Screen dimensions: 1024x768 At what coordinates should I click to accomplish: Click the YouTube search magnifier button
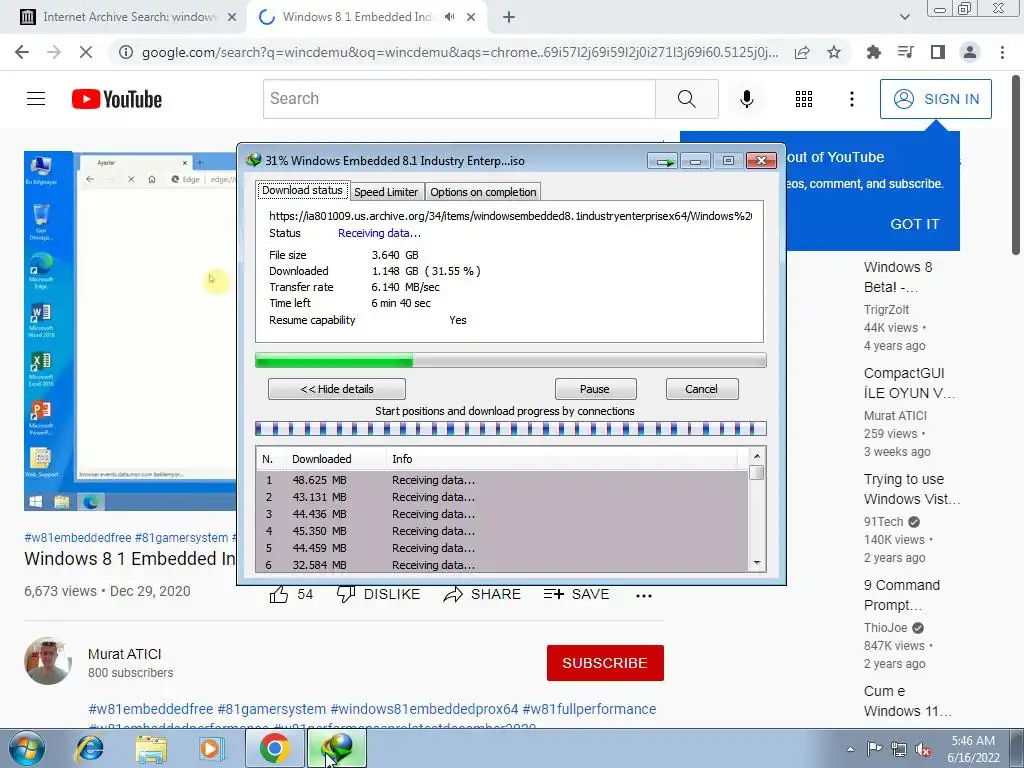(686, 99)
